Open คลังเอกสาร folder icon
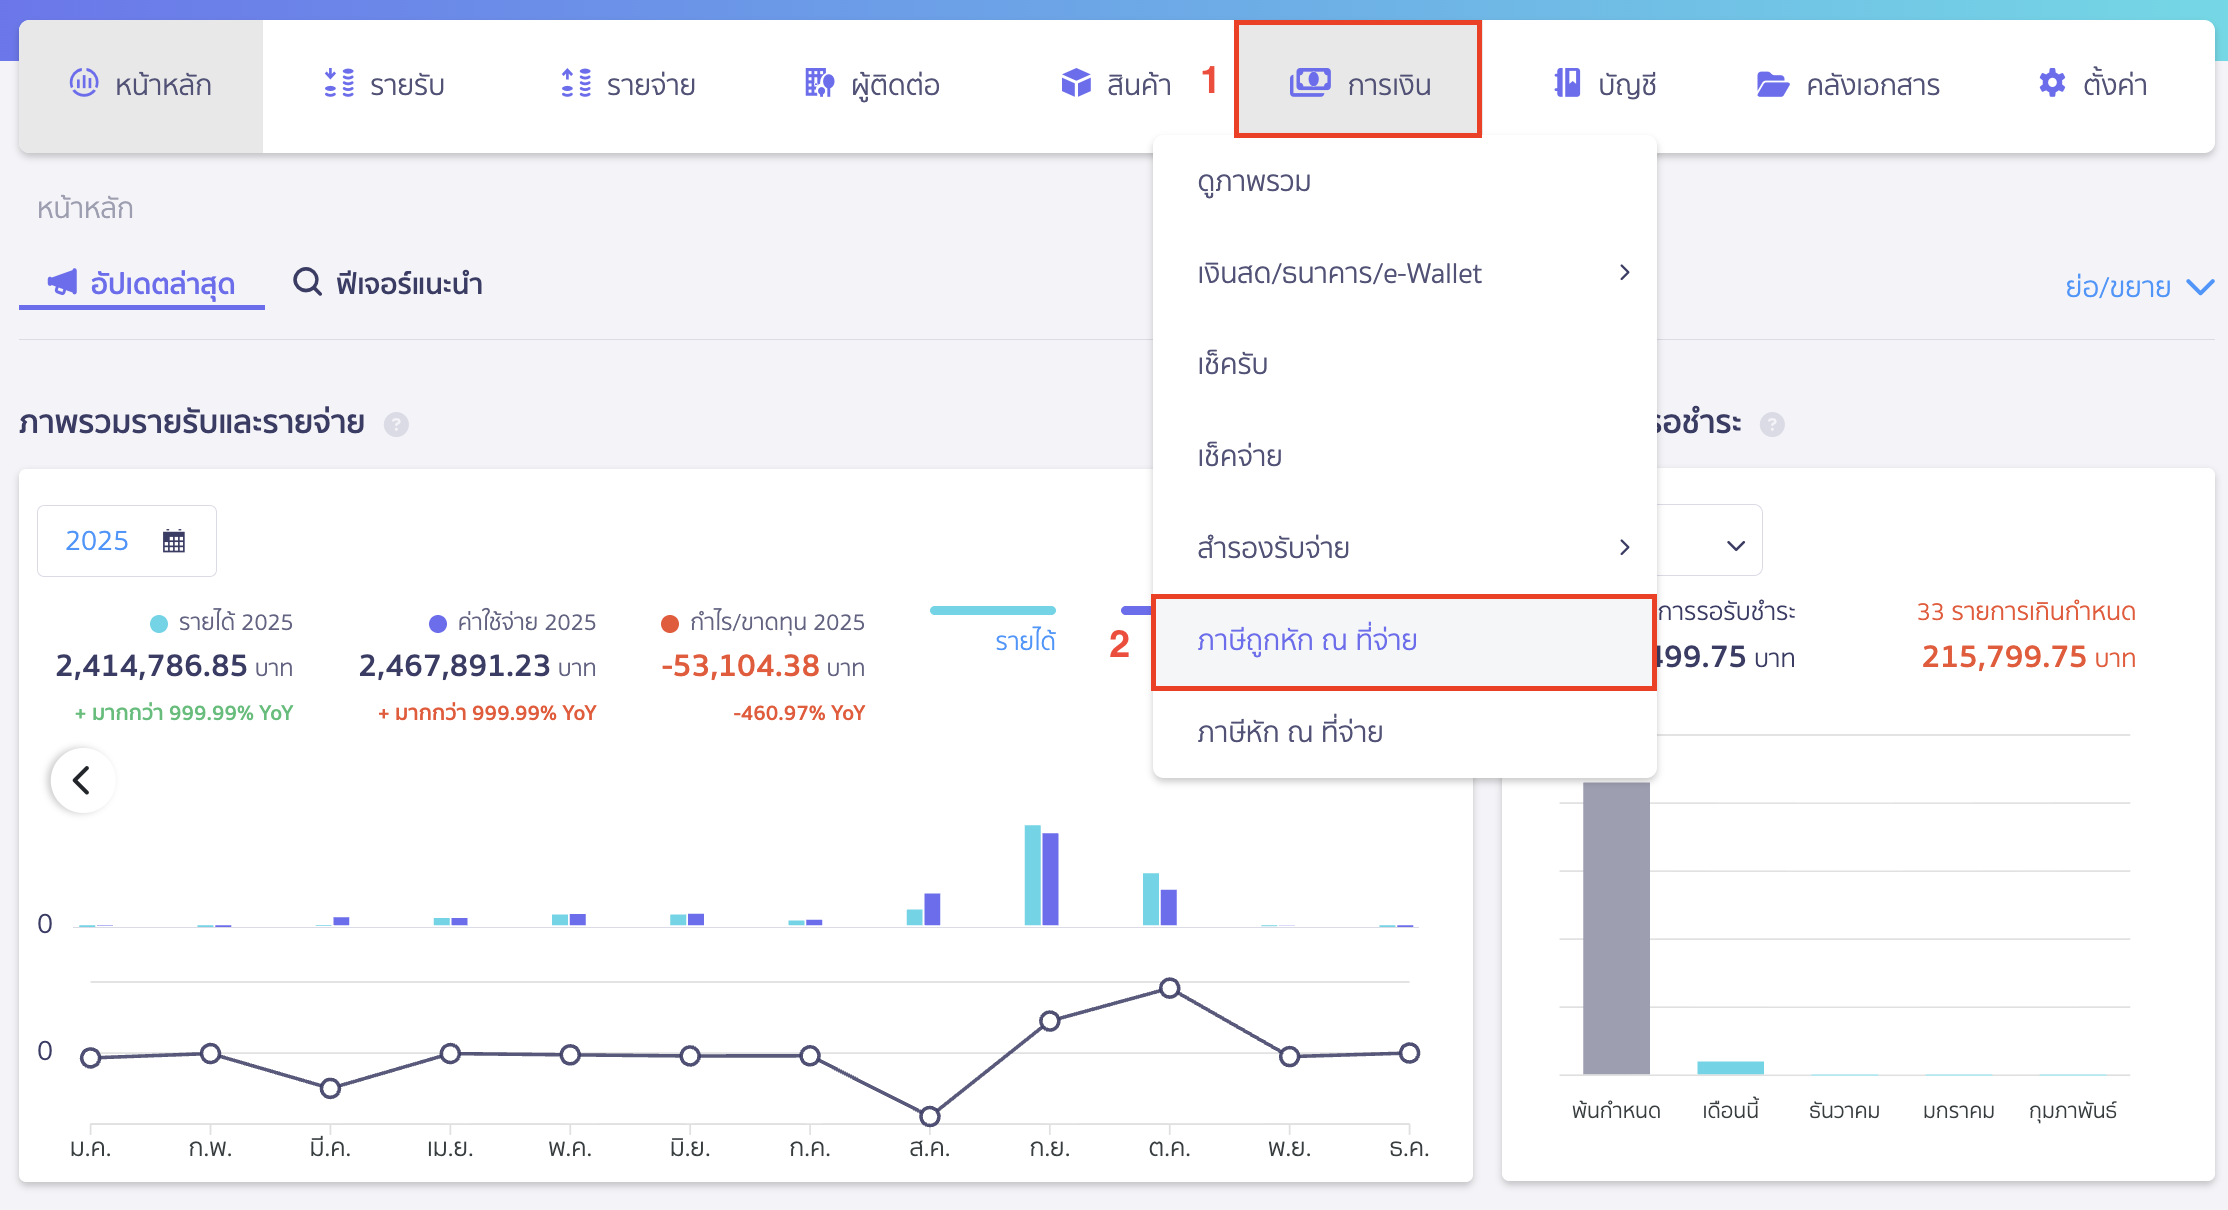This screenshot has height=1210, width=2228. [1772, 84]
